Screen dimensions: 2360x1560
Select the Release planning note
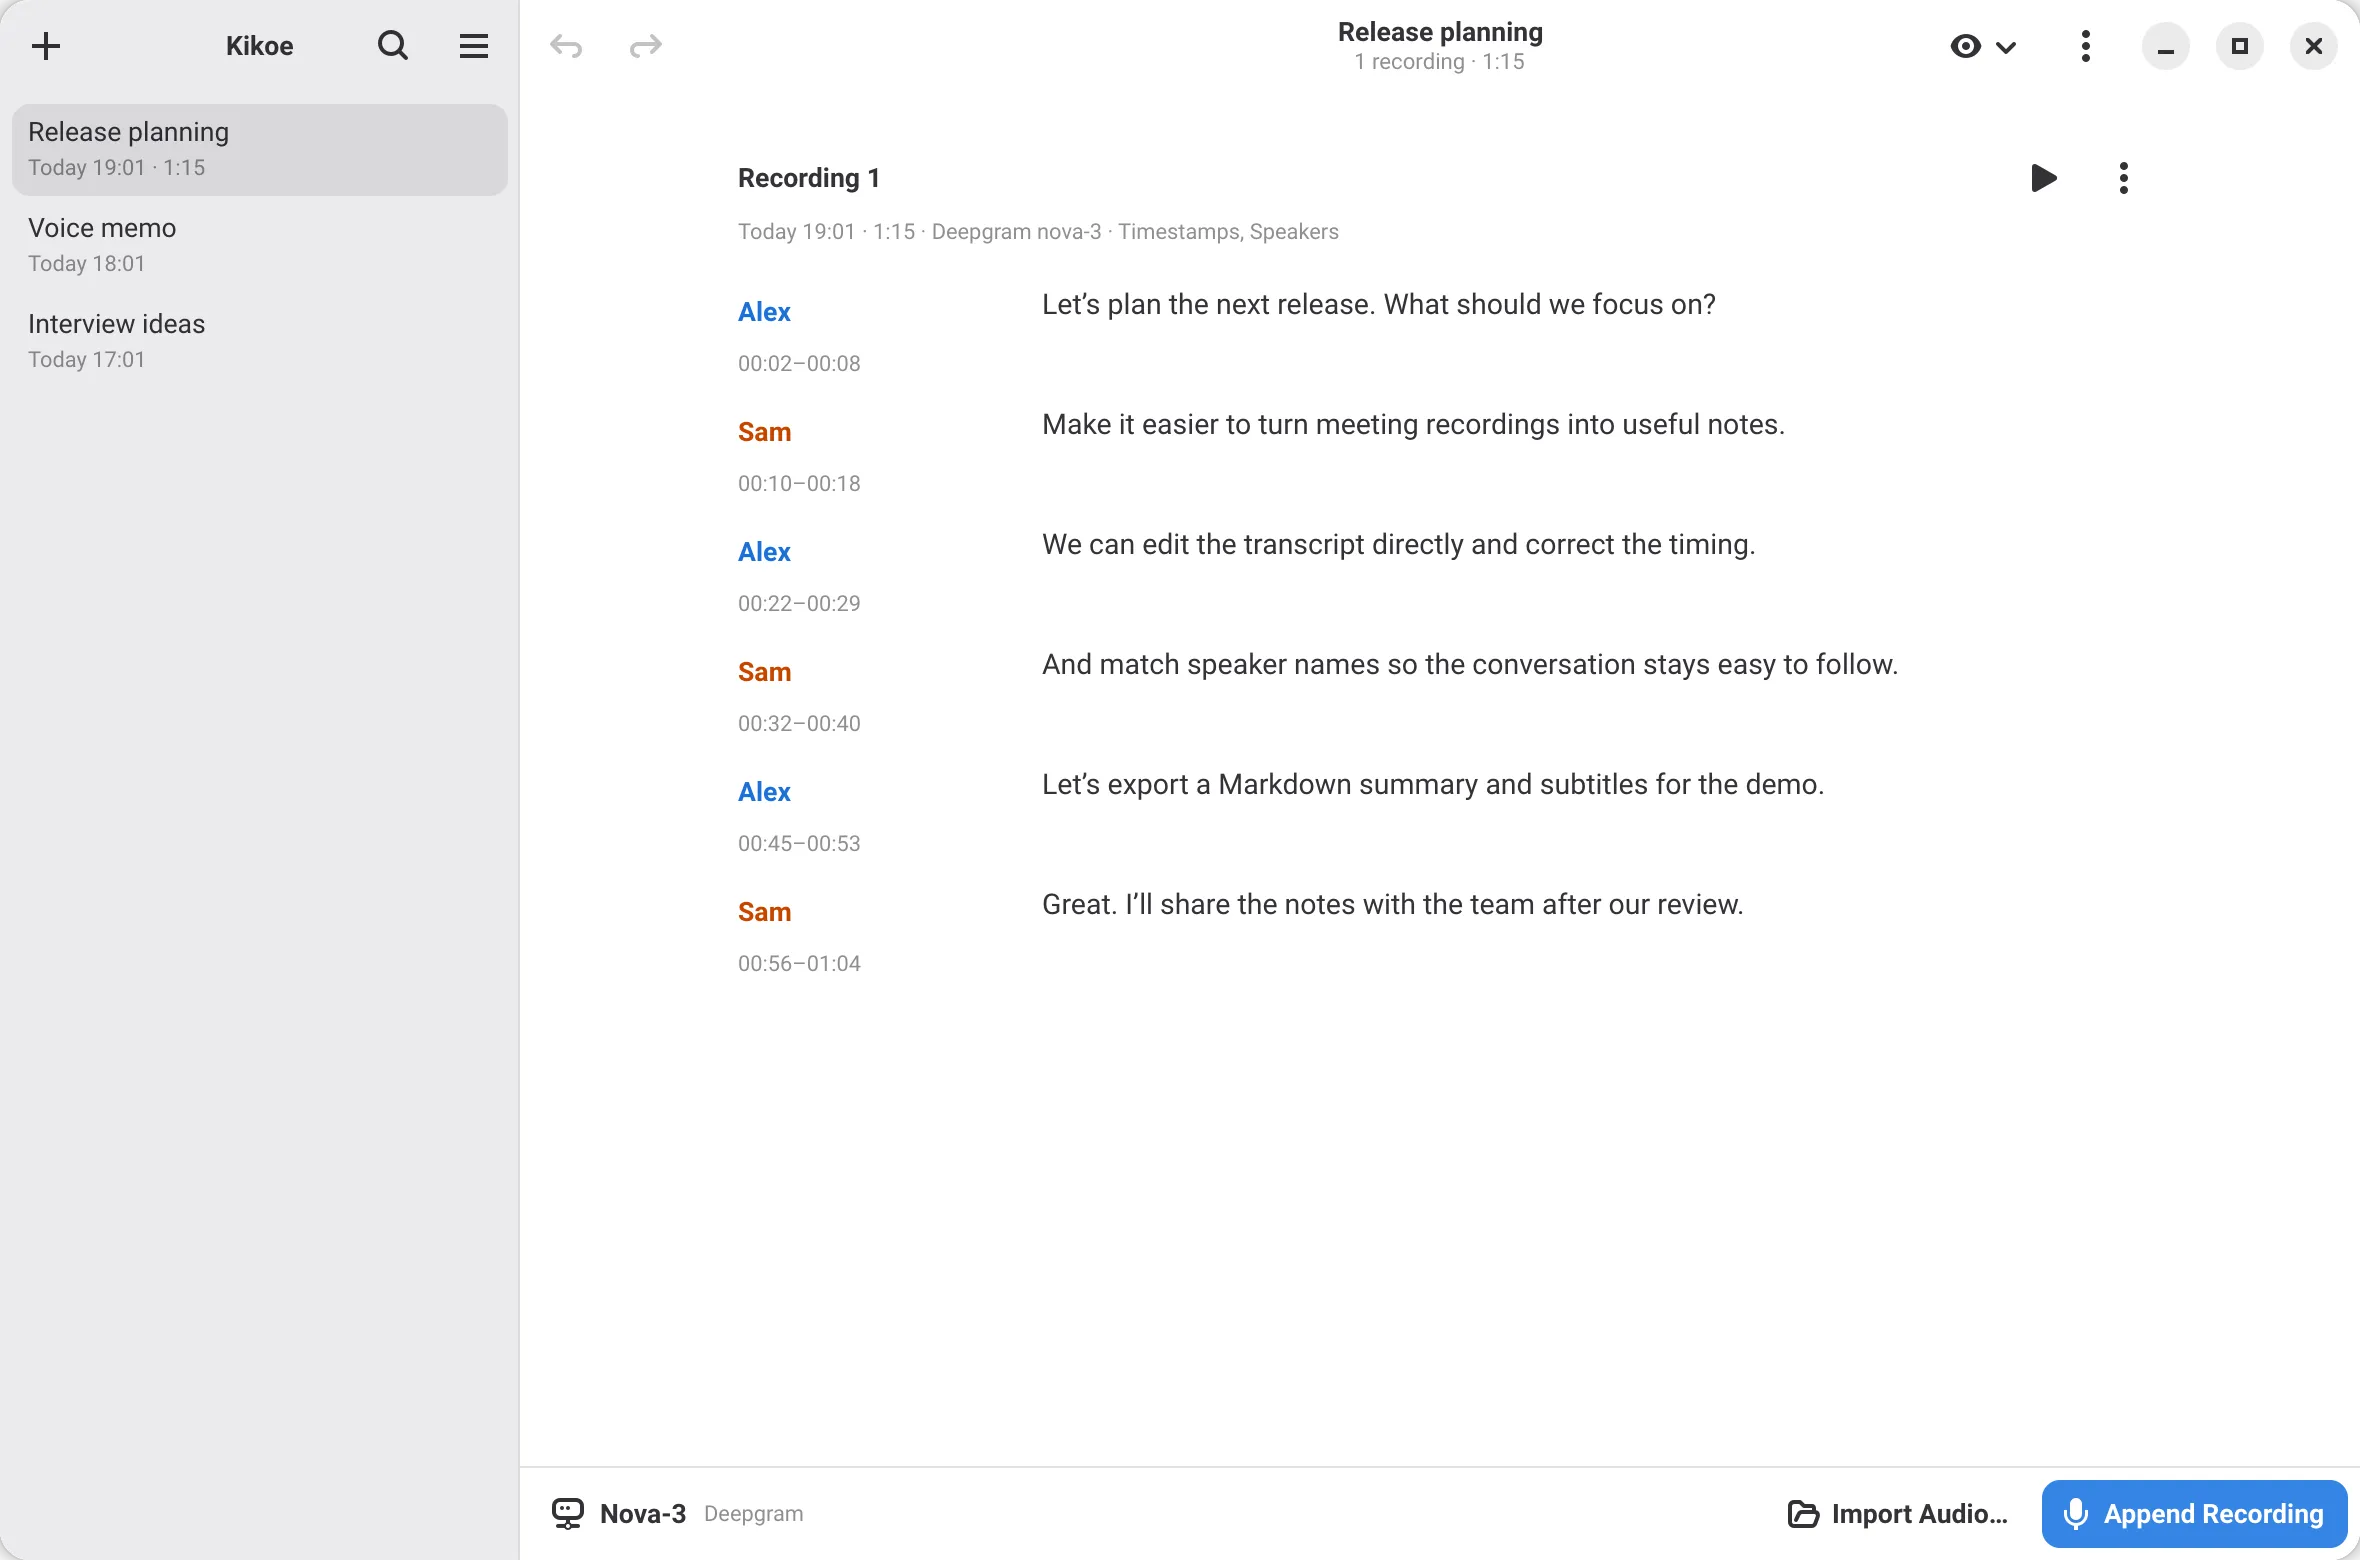click(260, 149)
